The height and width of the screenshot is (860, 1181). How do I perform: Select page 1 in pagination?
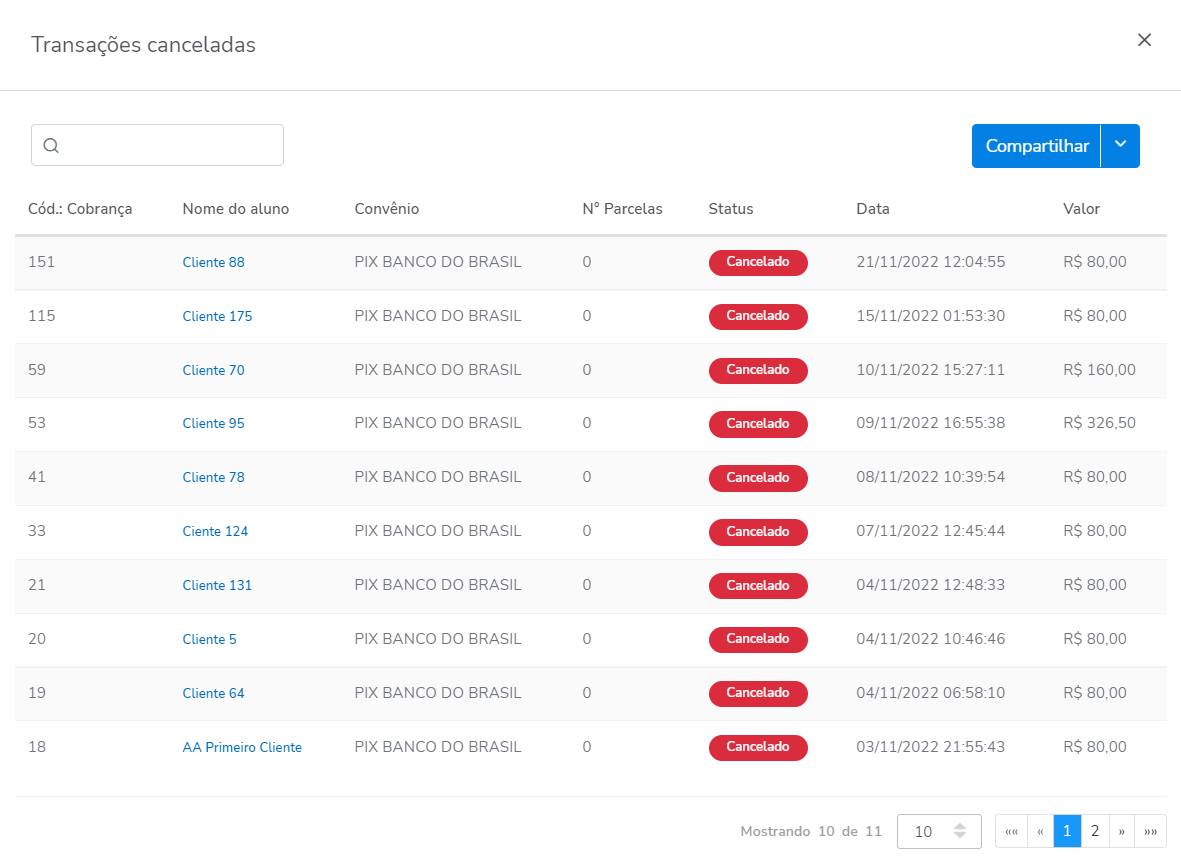pos(1067,832)
